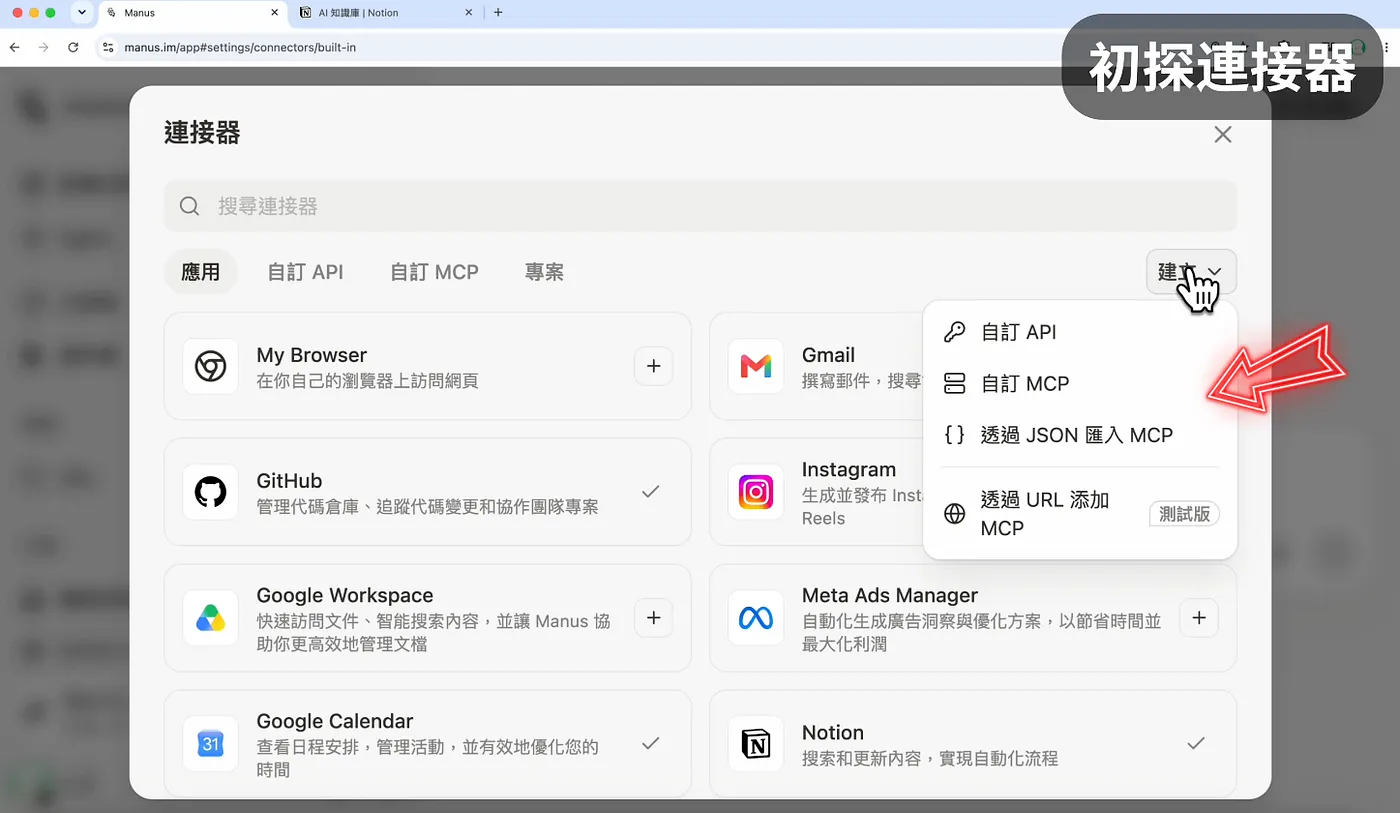The image size is (1400, 813).
Task: Click the My Browser Chrome icon
Action: point(210,366)
